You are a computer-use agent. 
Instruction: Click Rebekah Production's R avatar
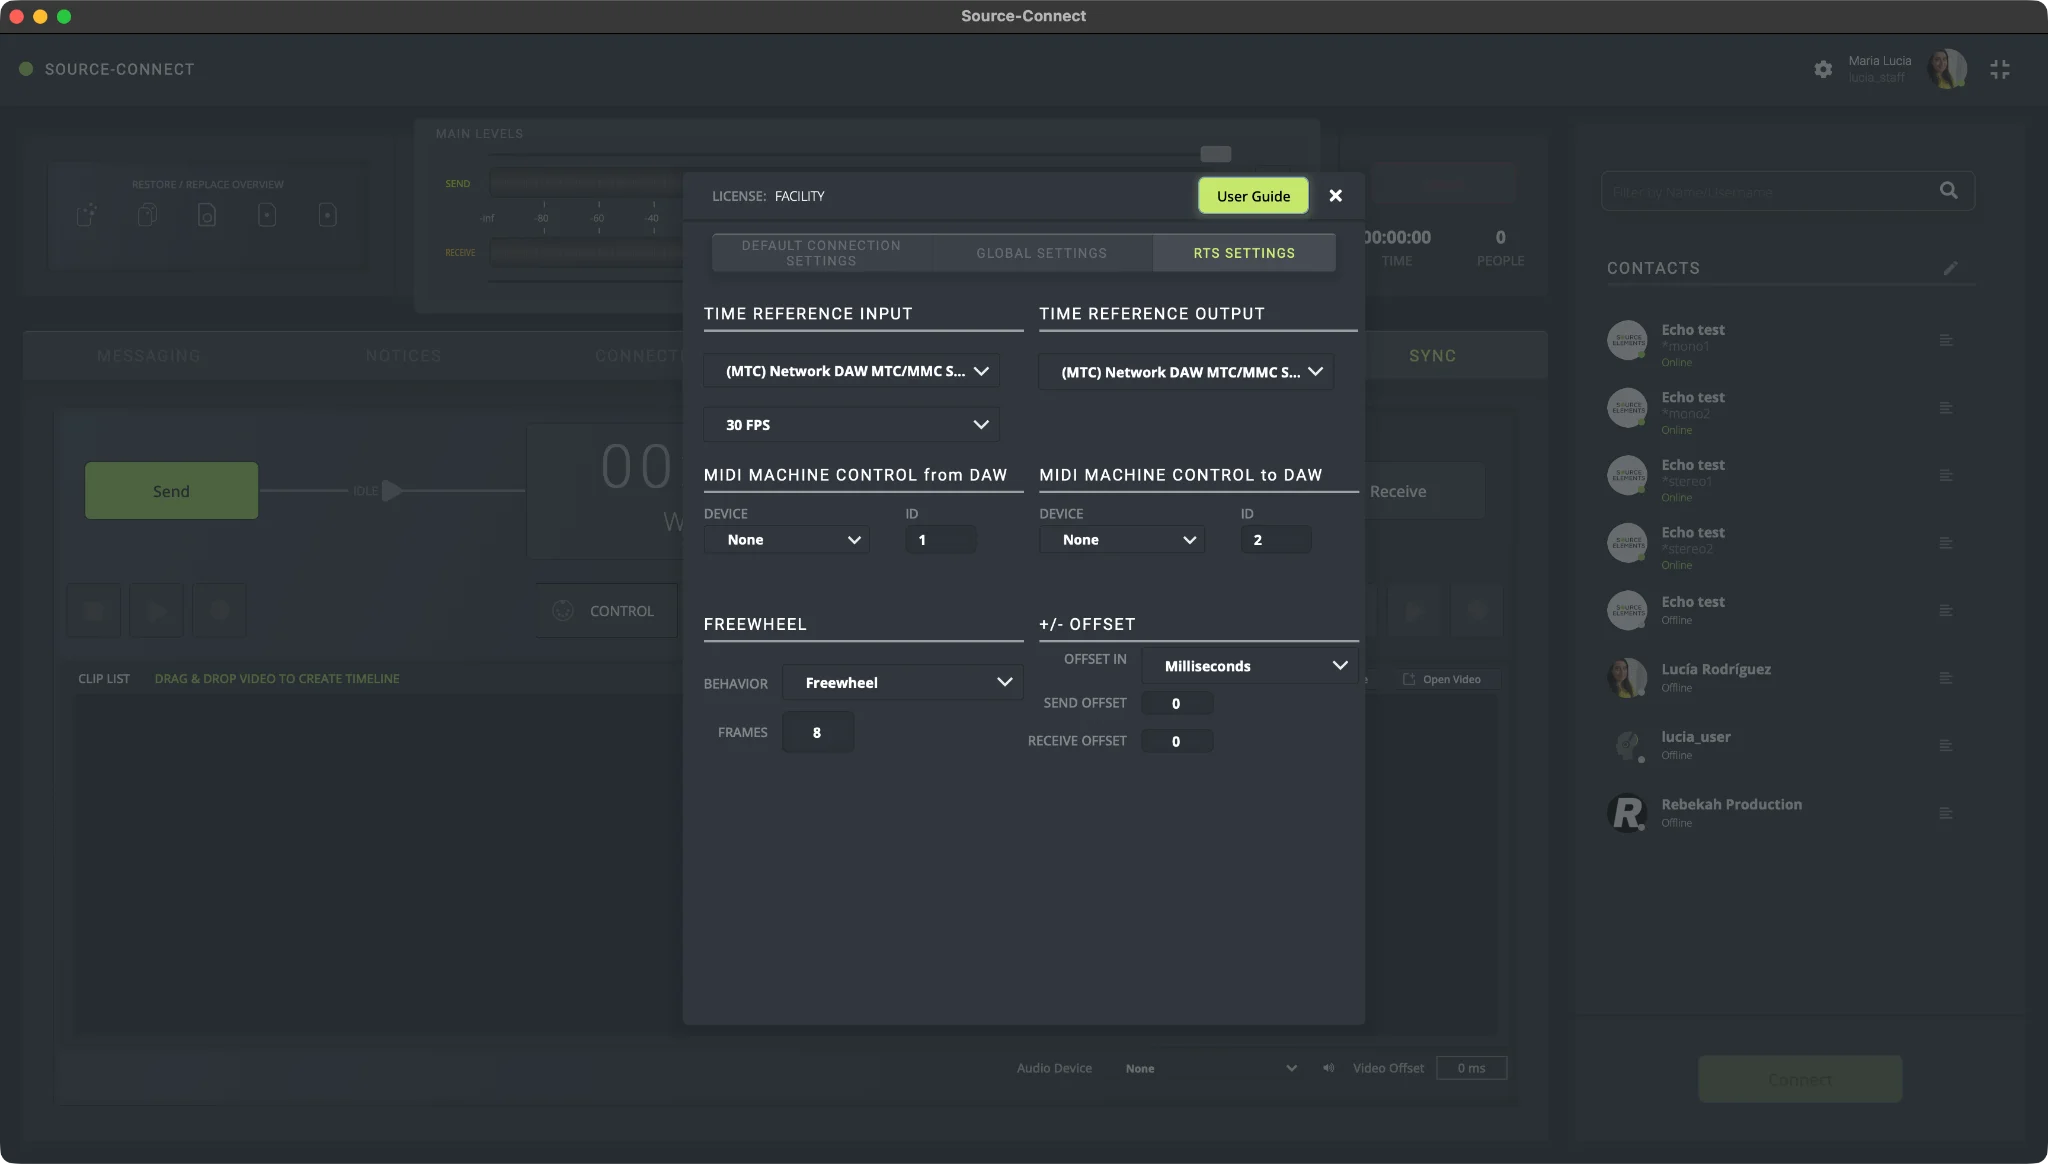tap(1627, 813)
